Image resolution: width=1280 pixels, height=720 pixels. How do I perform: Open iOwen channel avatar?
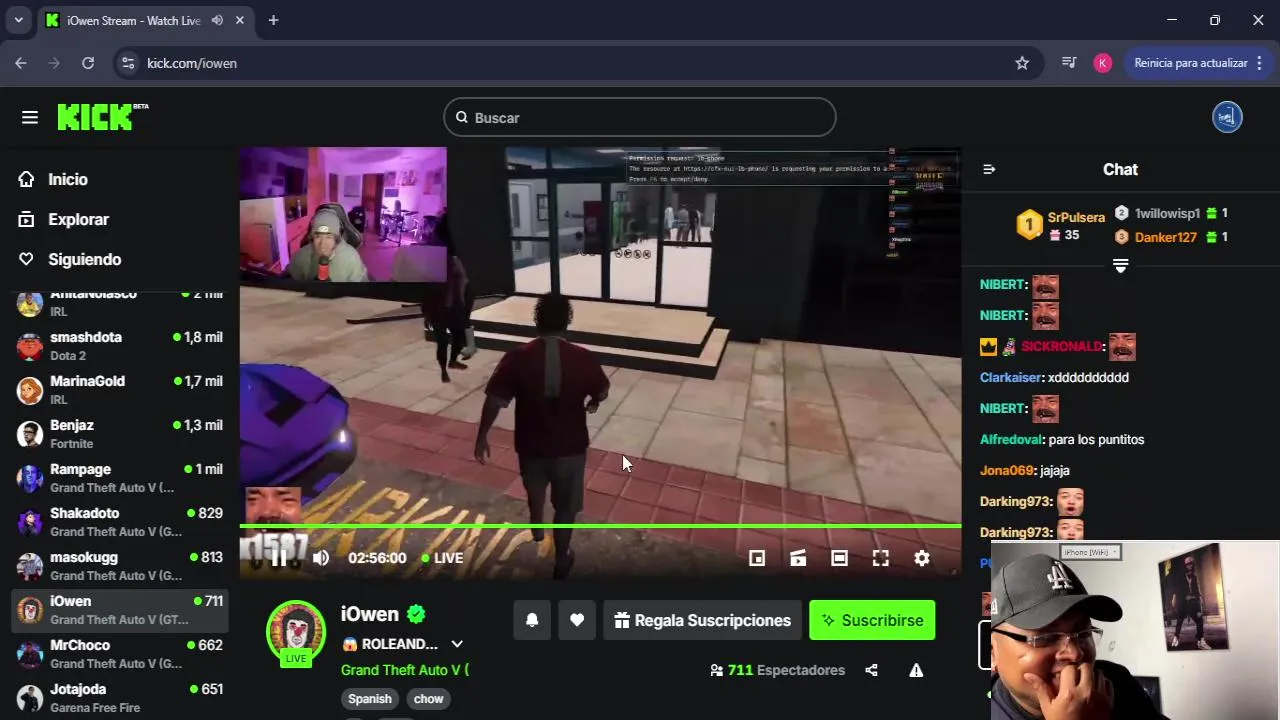[296, 631]
